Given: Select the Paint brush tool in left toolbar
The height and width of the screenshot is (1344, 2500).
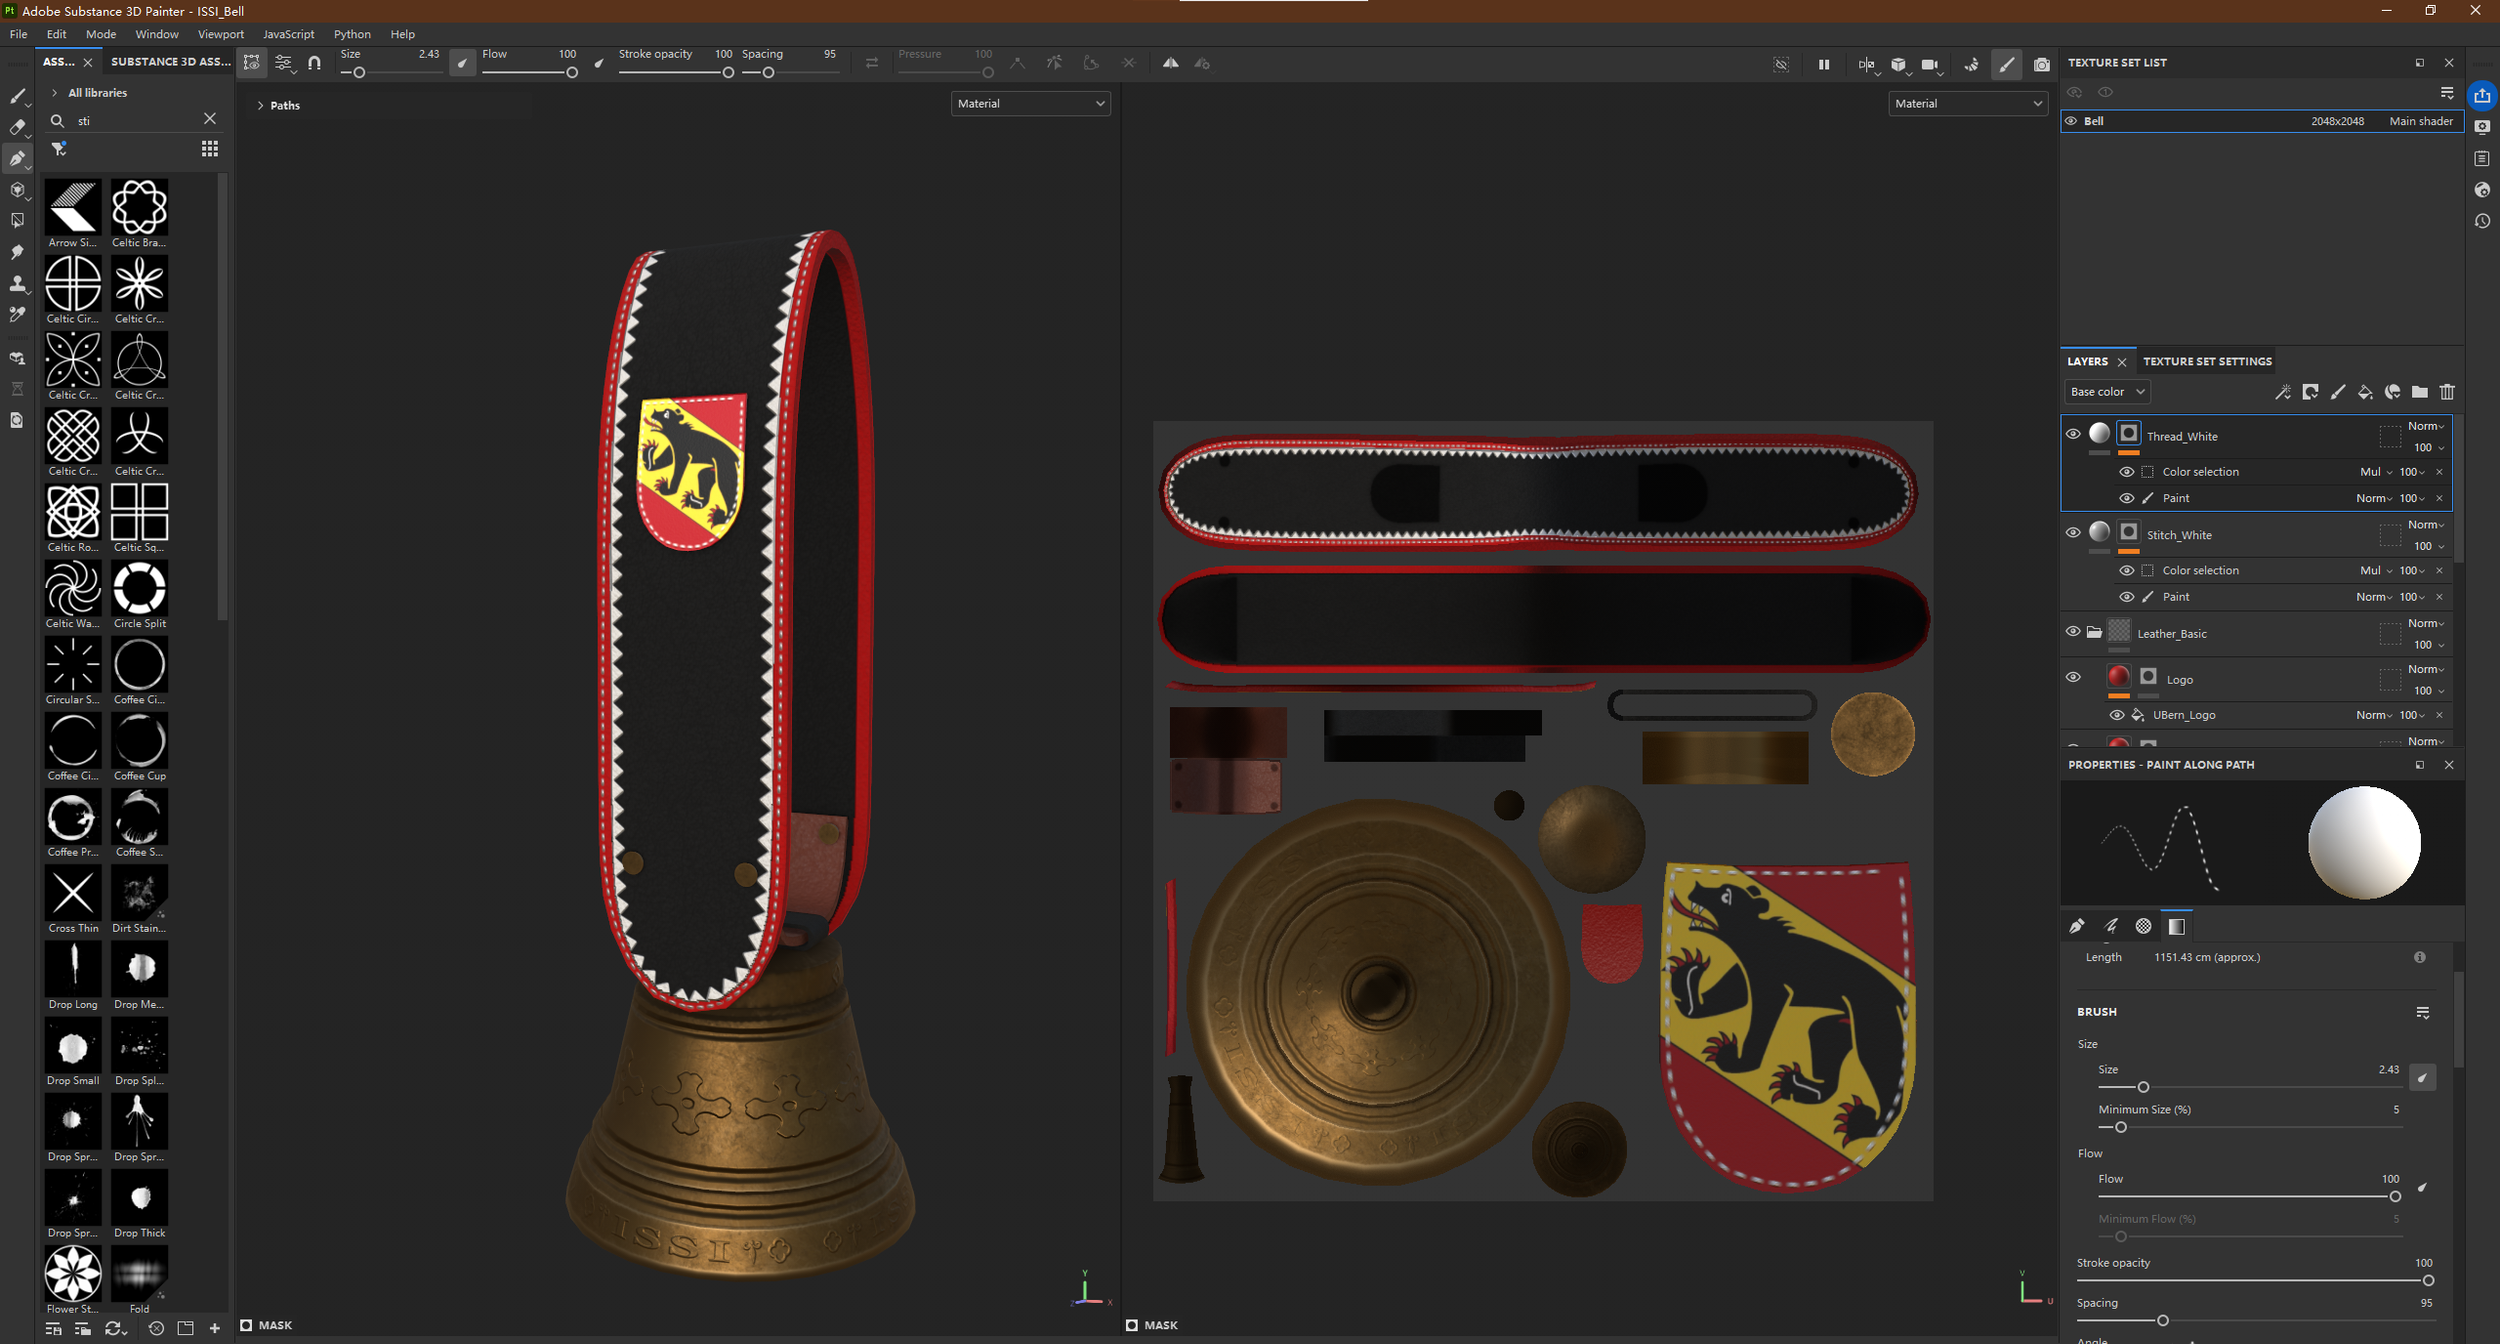Looking at the screenshot, I should [x=17, y=96].
